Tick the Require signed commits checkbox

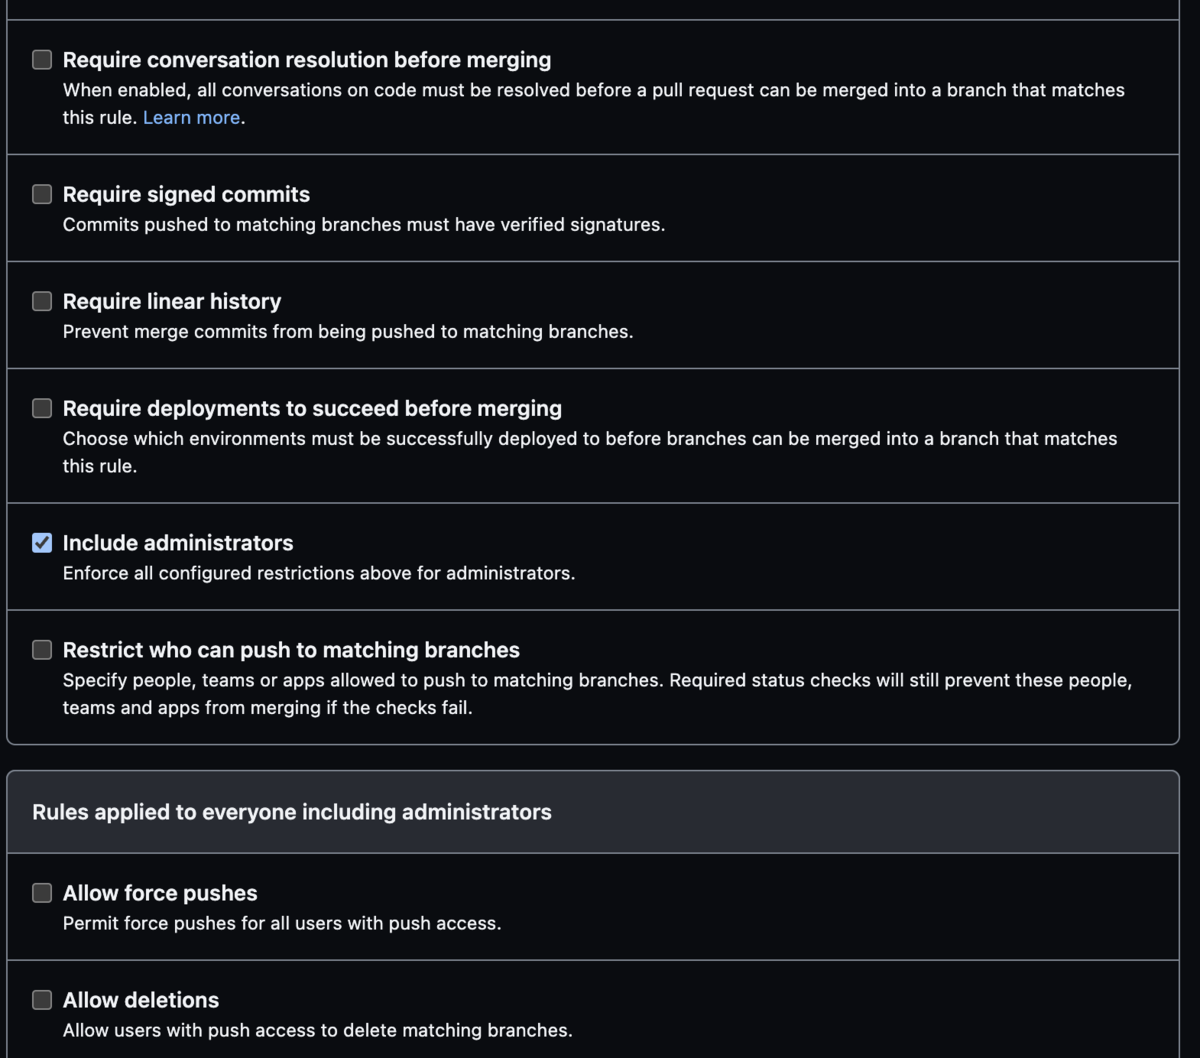42,194
